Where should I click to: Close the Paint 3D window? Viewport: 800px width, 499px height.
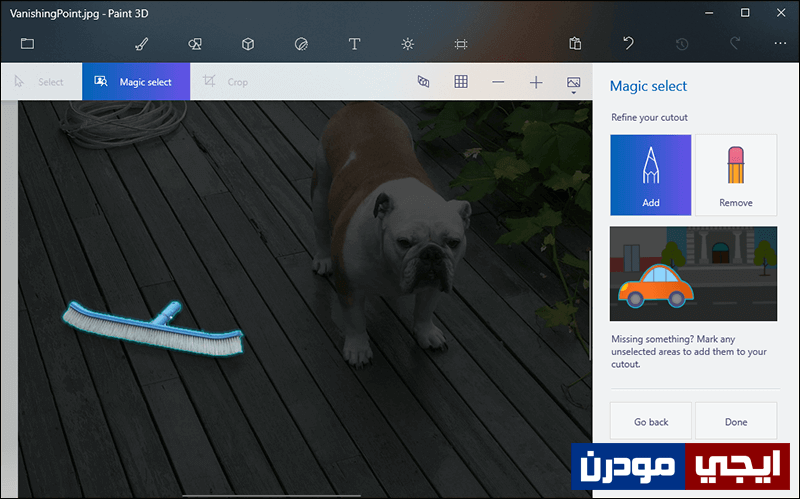point(781,13)
